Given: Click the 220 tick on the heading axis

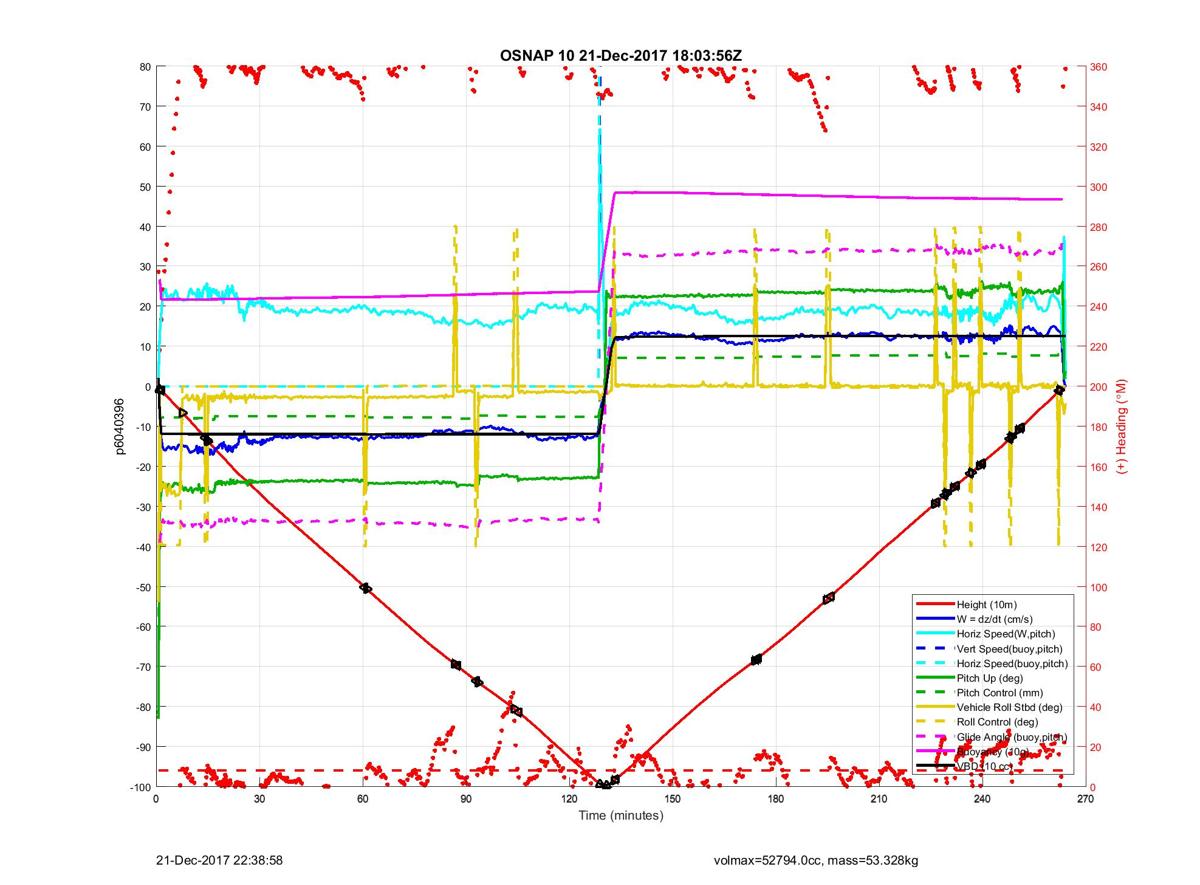Looking at the screenshot, I should [1099, 347].
